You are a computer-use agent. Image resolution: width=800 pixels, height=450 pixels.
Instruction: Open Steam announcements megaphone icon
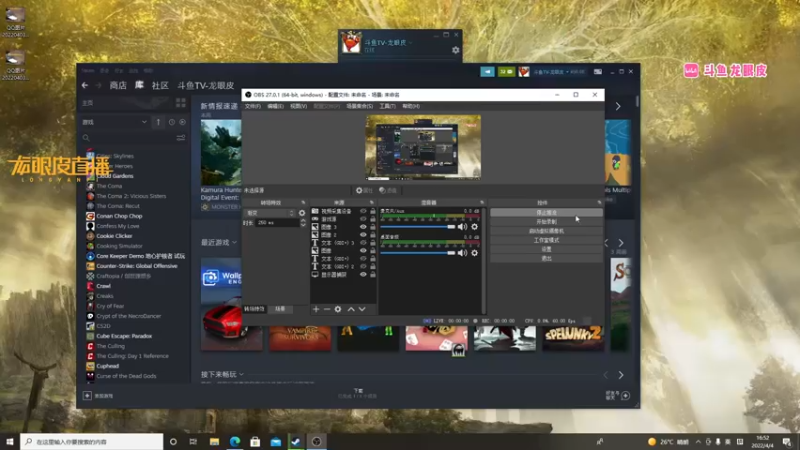pyautogui.click(x=487, y=72)
